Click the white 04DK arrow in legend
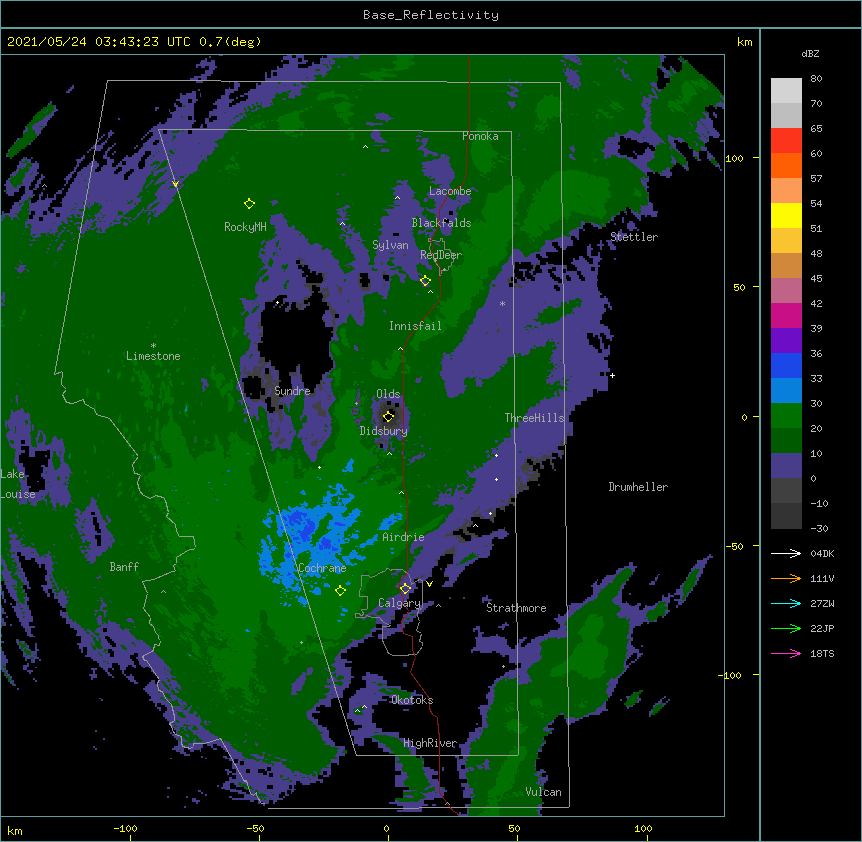 [x=786, y=553]
